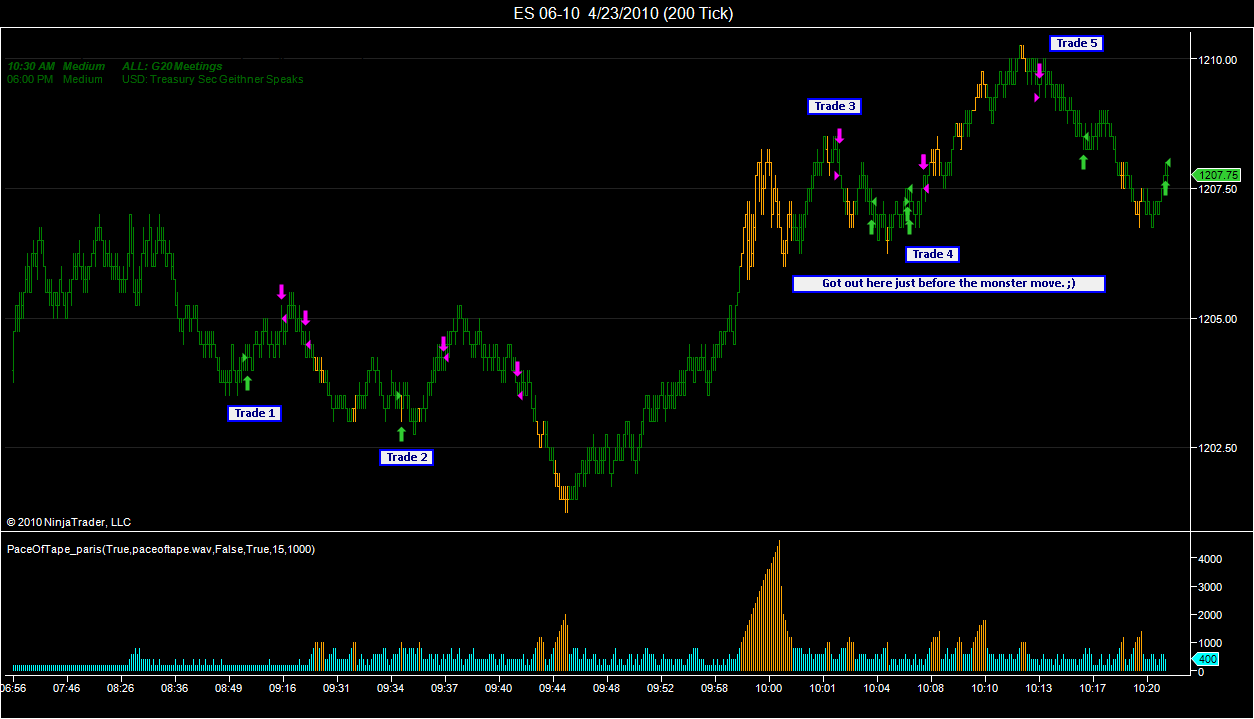Click the 10:13 time axis label
Viewport: 1254px width, 719px height.
1039,688
